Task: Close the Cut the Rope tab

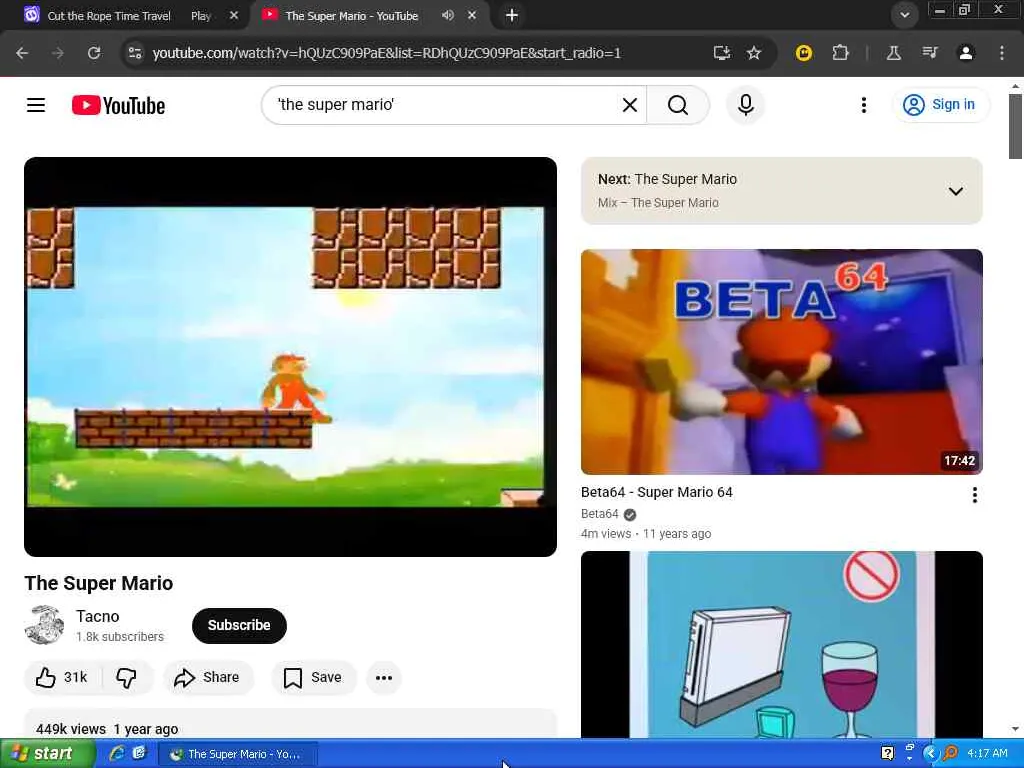Action: 234,15
